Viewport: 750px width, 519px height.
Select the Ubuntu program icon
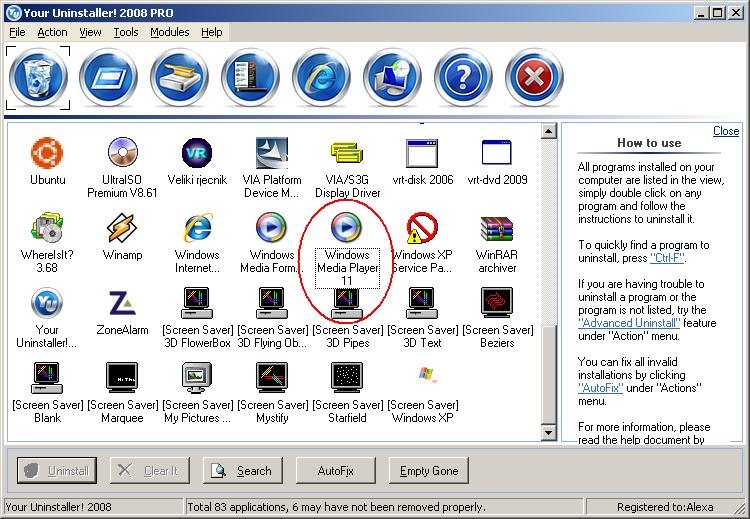(47, 154)
